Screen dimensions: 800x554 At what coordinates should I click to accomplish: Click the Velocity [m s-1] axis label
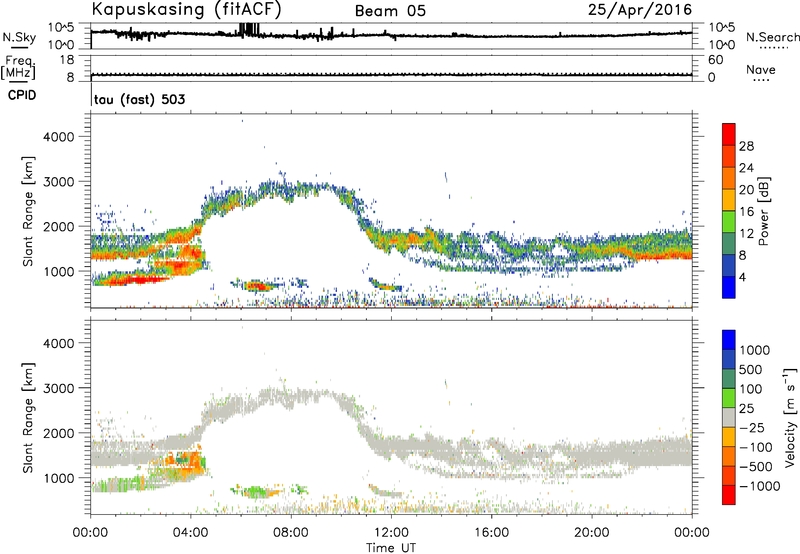click(x=790, y=417)
